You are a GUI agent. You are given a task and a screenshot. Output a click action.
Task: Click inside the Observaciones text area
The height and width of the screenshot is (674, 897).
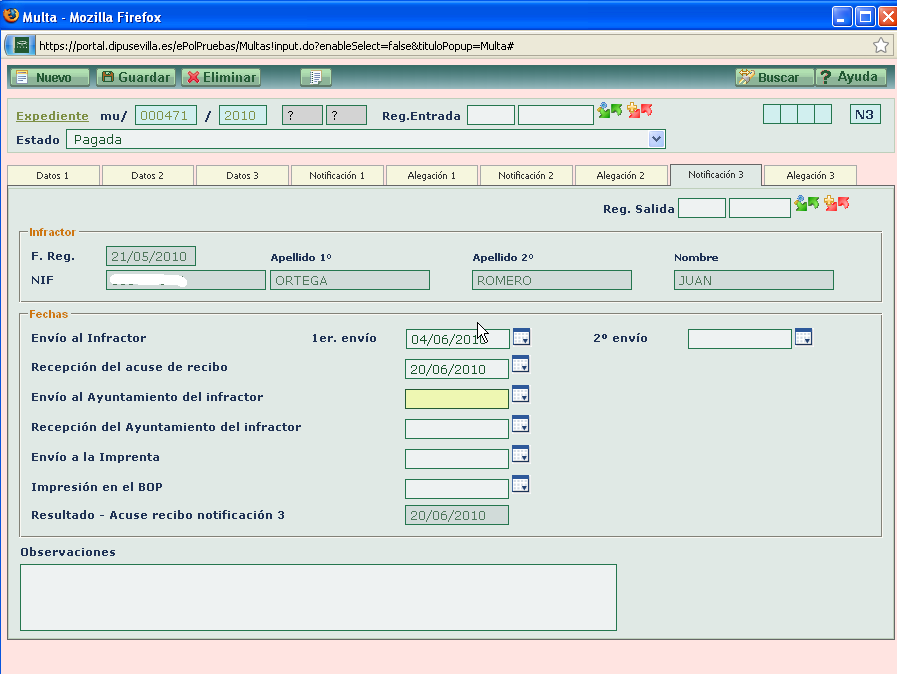point(318,597)
